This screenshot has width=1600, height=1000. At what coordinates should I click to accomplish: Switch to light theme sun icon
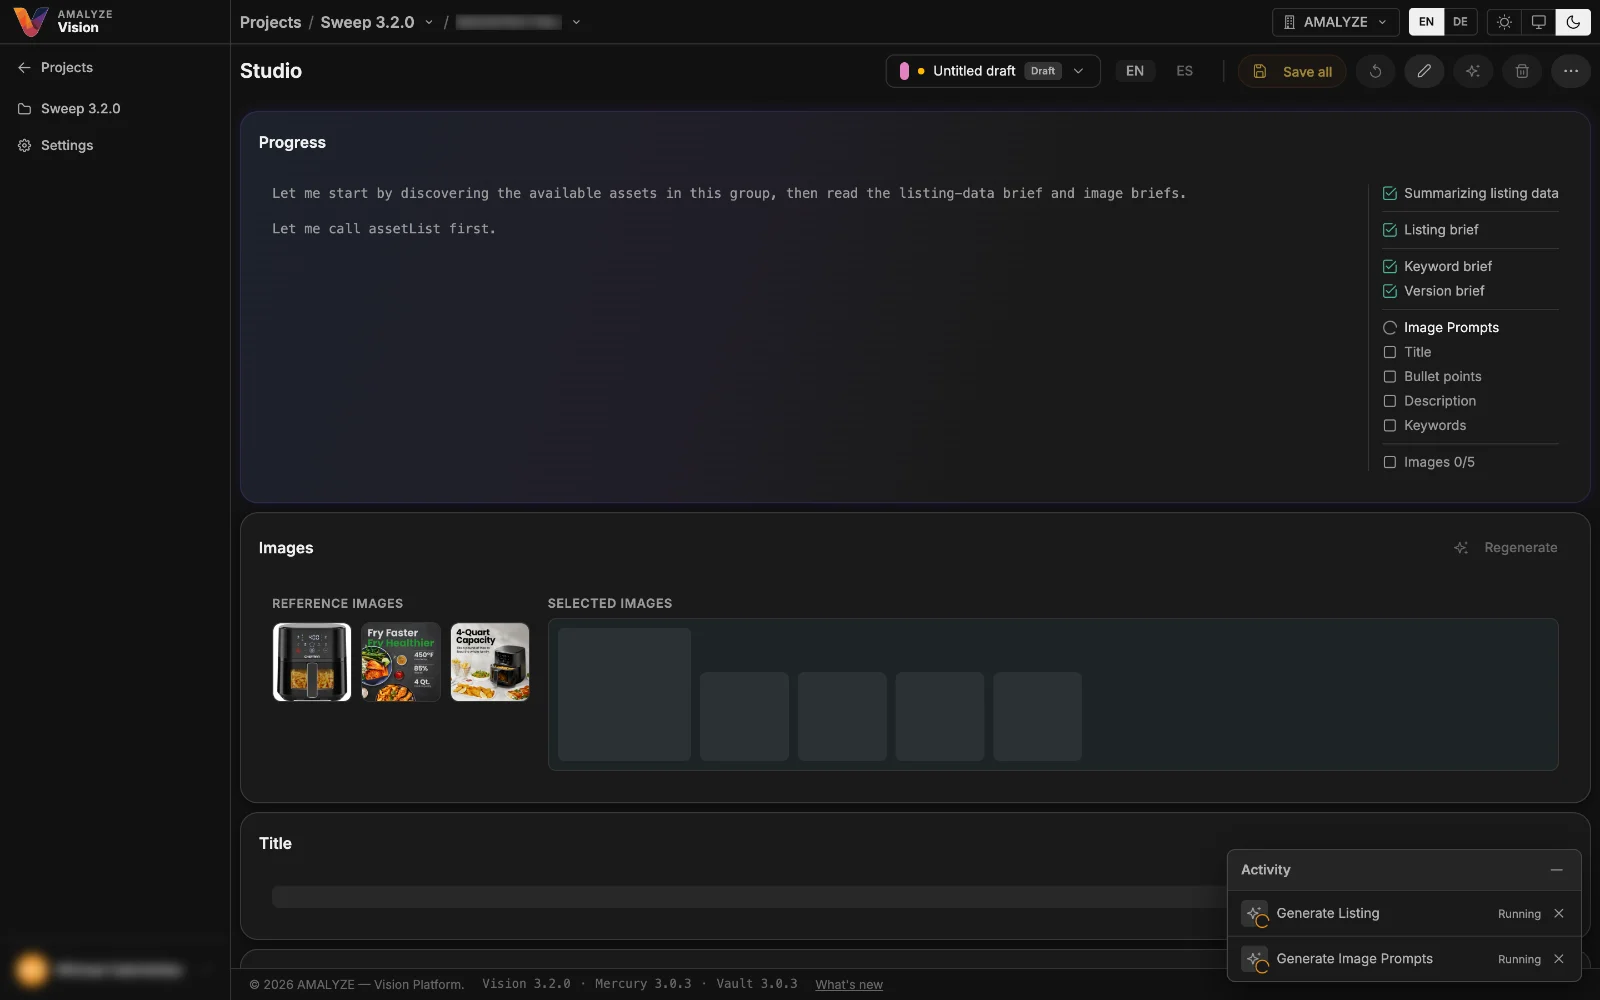click(1504, 22)
